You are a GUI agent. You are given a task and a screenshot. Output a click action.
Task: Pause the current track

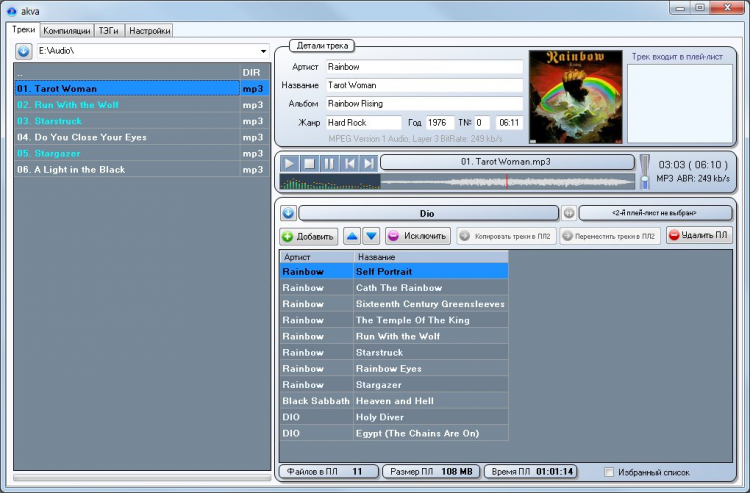[329, 164]
